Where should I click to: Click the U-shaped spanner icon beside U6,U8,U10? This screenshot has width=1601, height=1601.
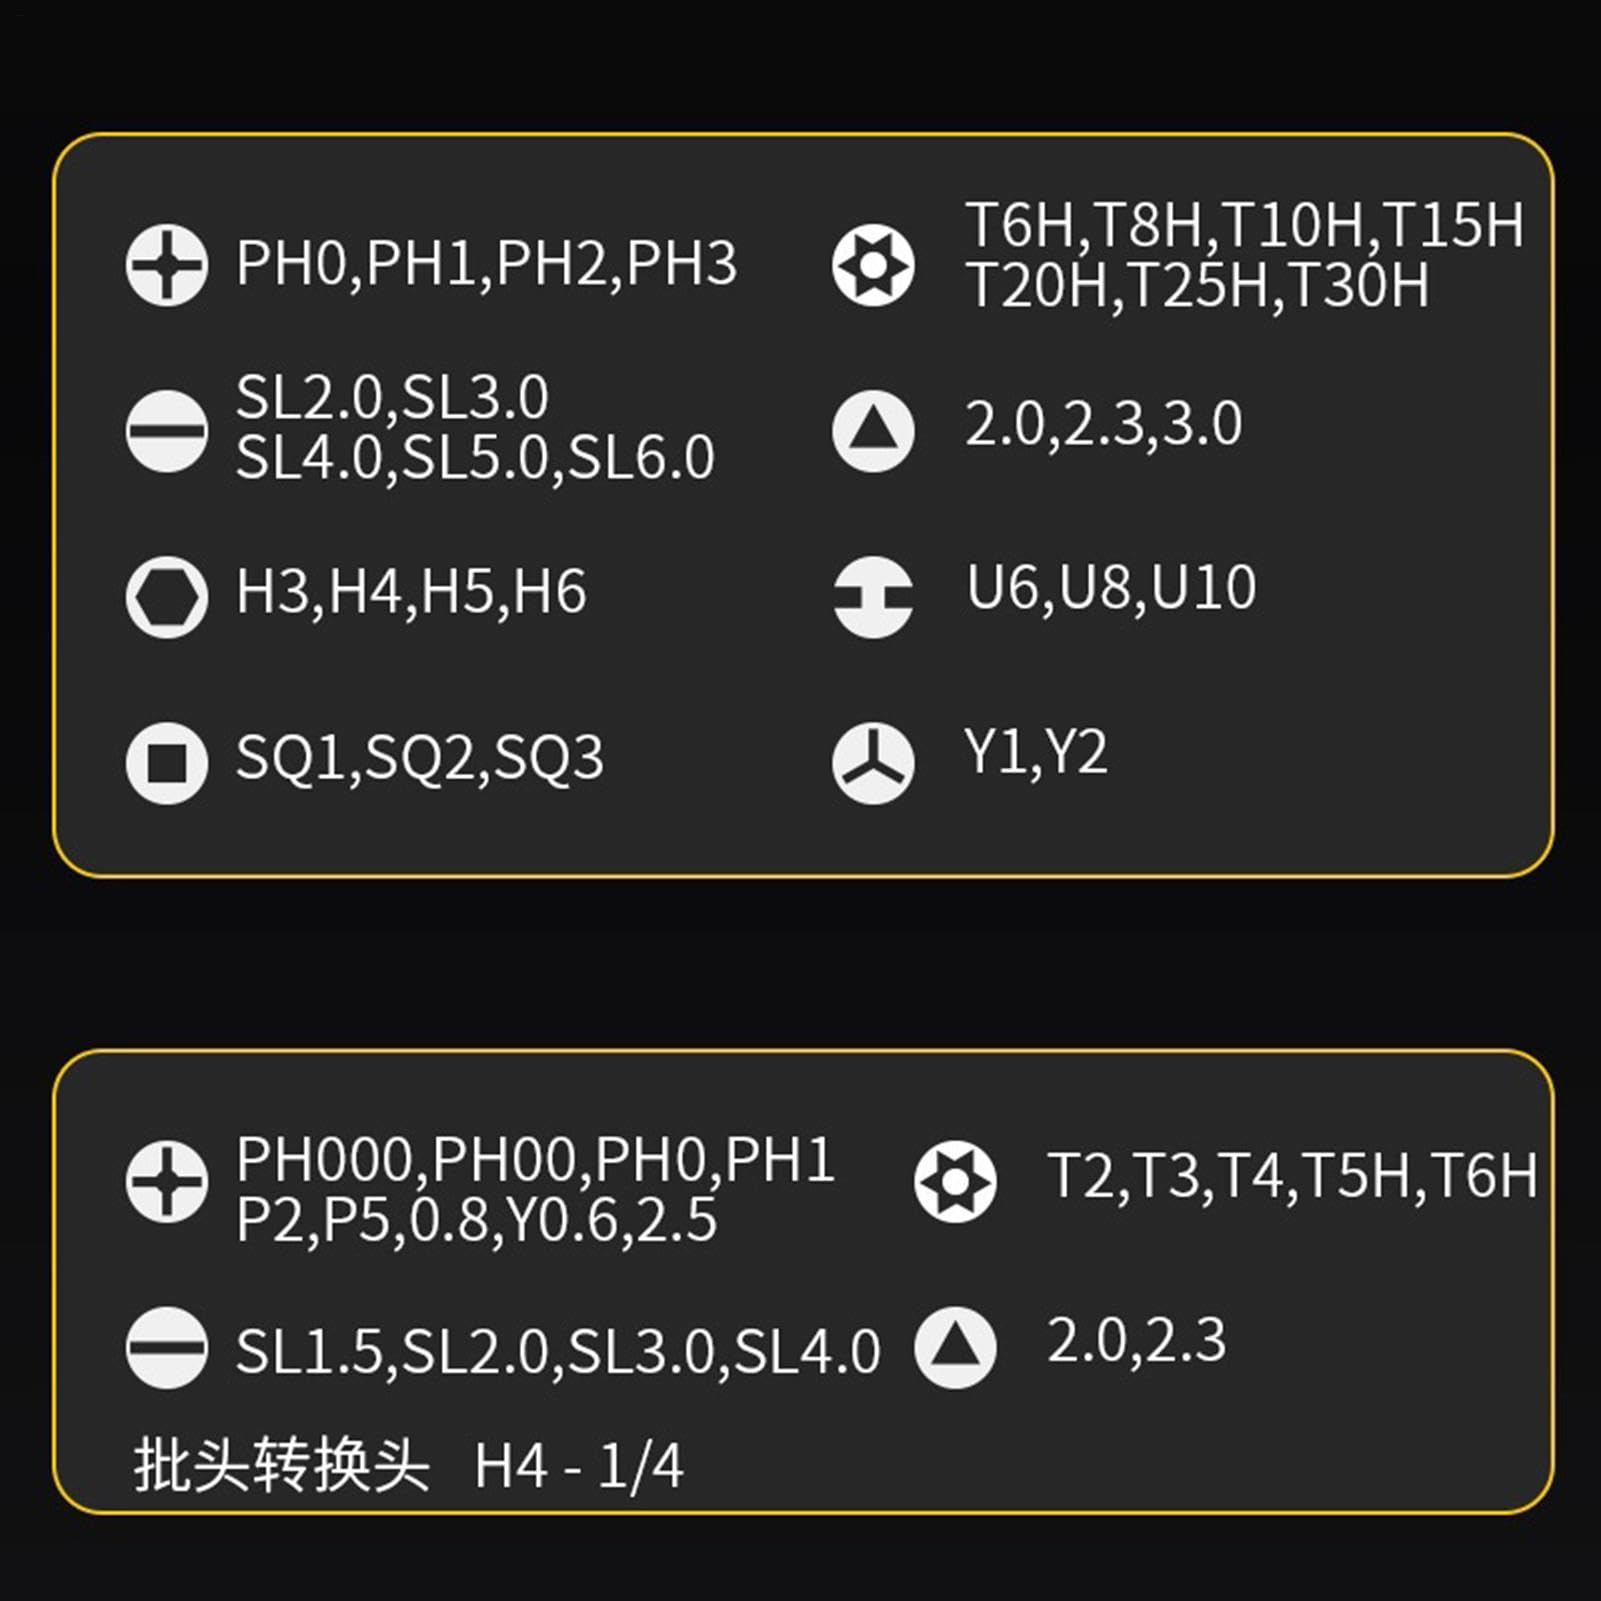[873, 597]
